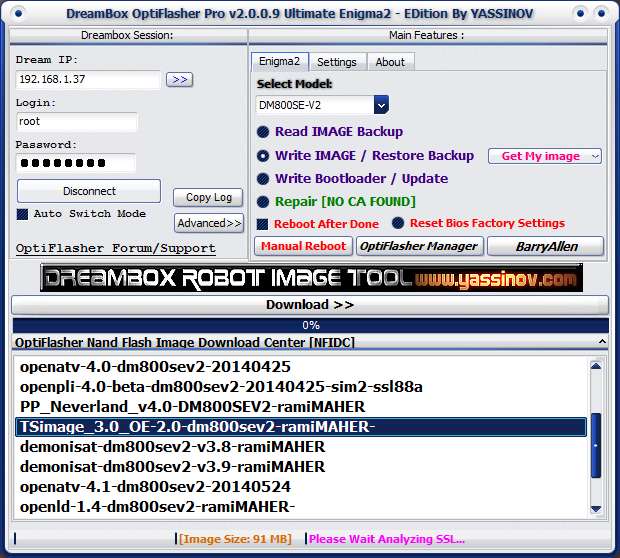Image resolution: width=620 pixels, height=558 pixels.
Task: Open the About tab
Action: tap(390, 62)
